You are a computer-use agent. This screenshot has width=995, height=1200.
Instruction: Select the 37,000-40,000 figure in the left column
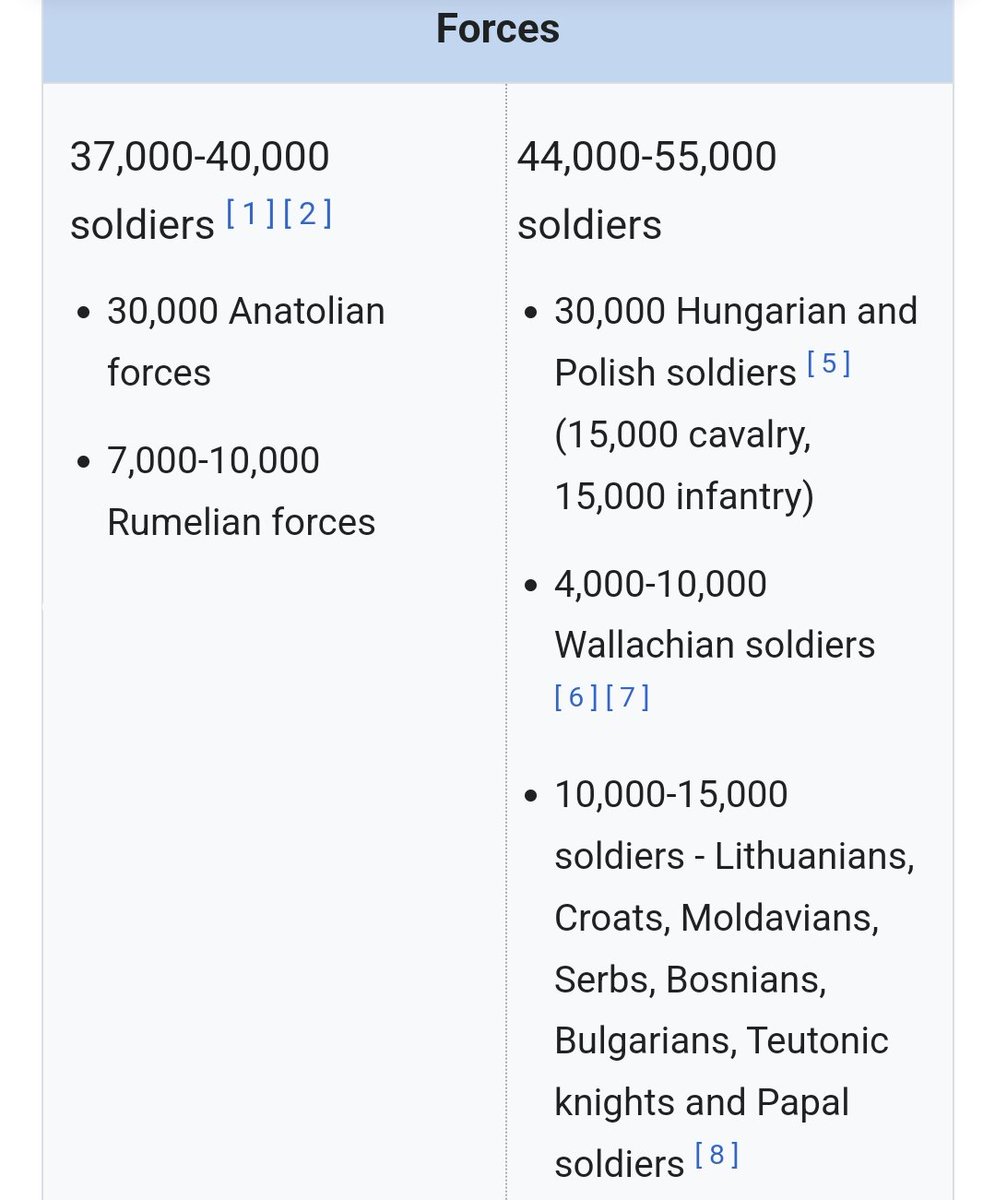(199, 157)
